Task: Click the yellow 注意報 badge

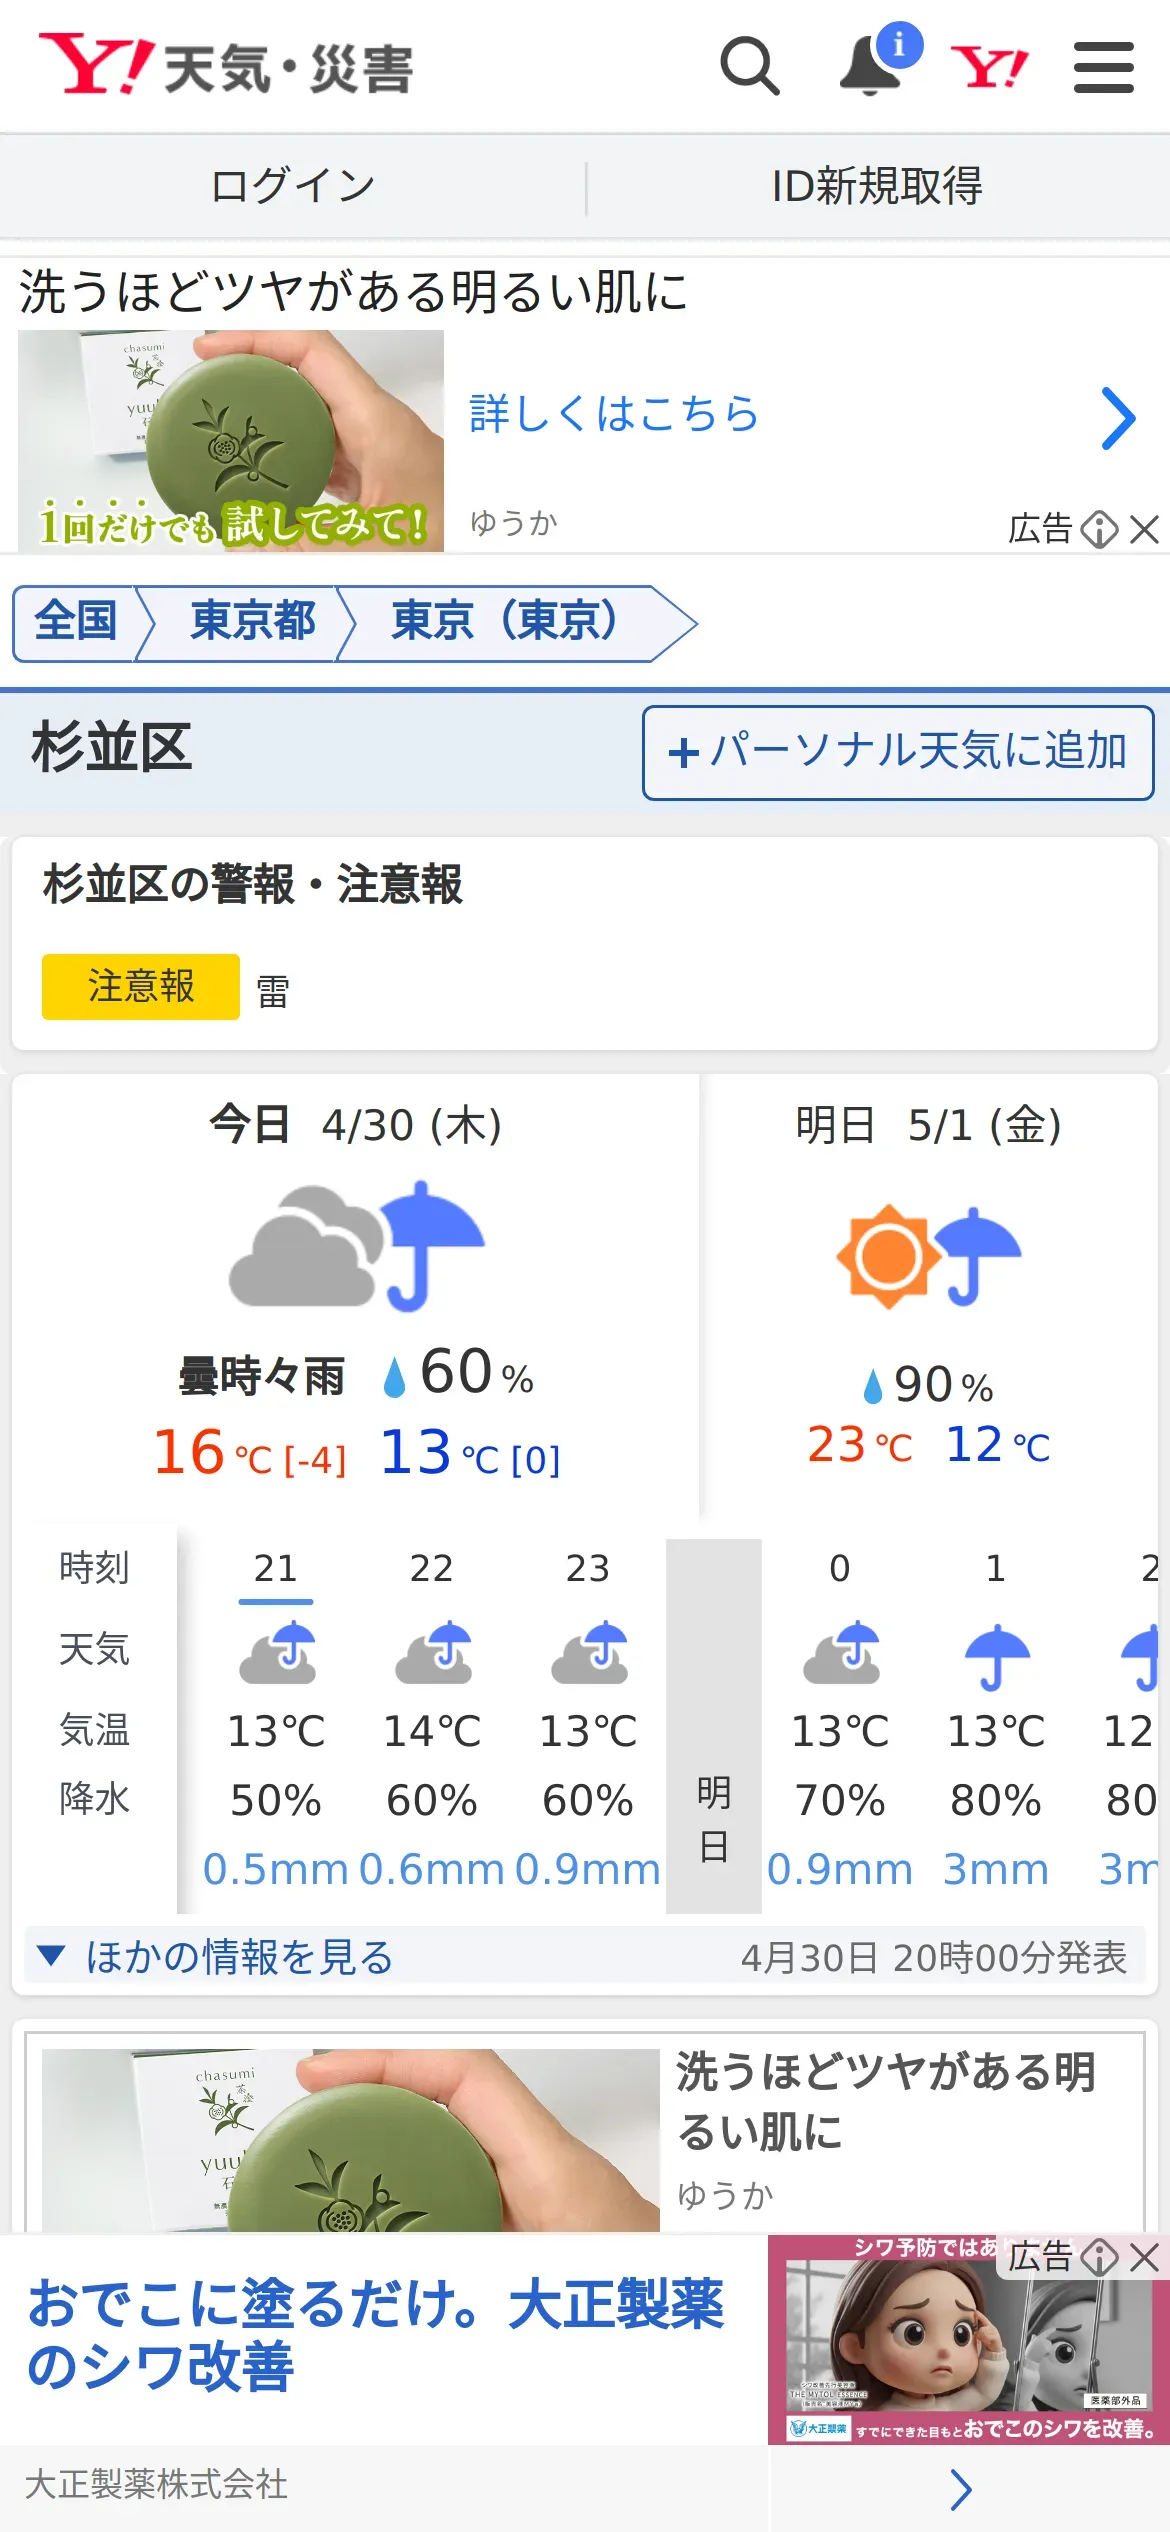Action: [141, 987]
